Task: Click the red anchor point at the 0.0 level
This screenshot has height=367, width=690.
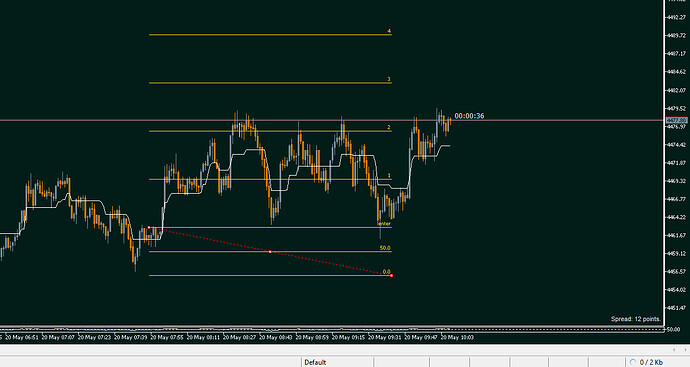Action: pos(392,275)
